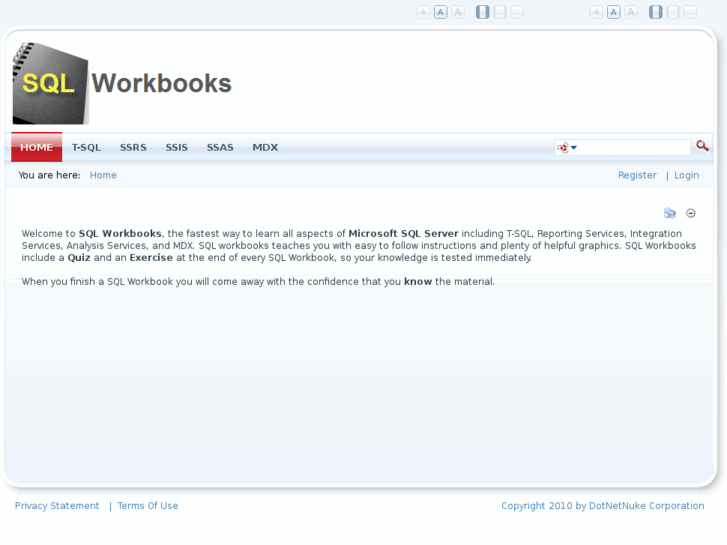
Task: Choose full page width in left-hand icon group
Action: tap(517, 12)
